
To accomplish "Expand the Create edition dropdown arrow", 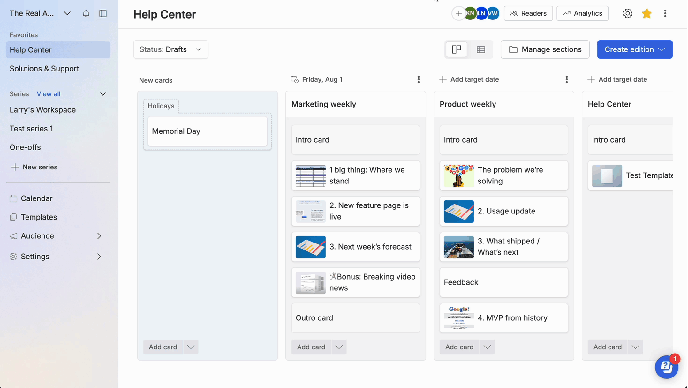I will click(662, 50).
